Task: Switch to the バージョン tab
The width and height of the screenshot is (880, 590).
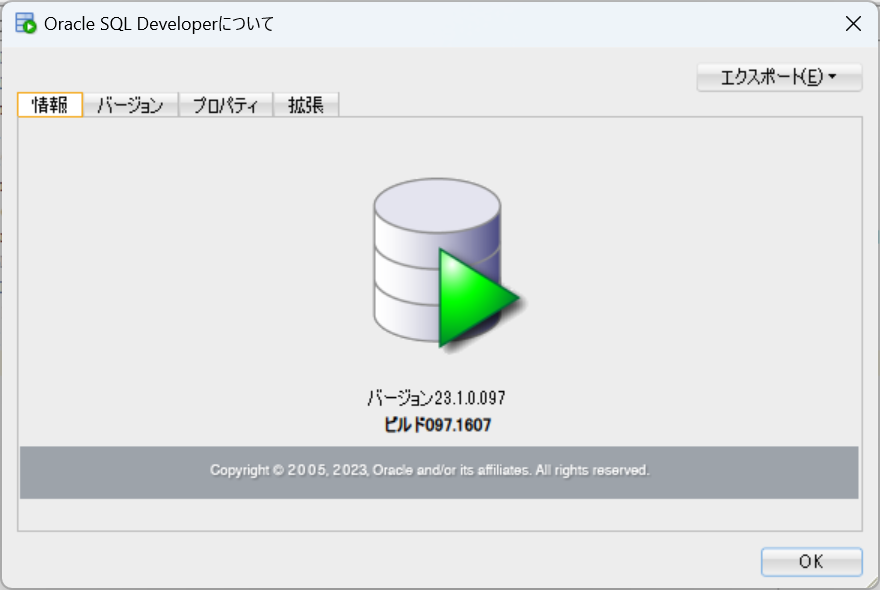Action: 131,104
